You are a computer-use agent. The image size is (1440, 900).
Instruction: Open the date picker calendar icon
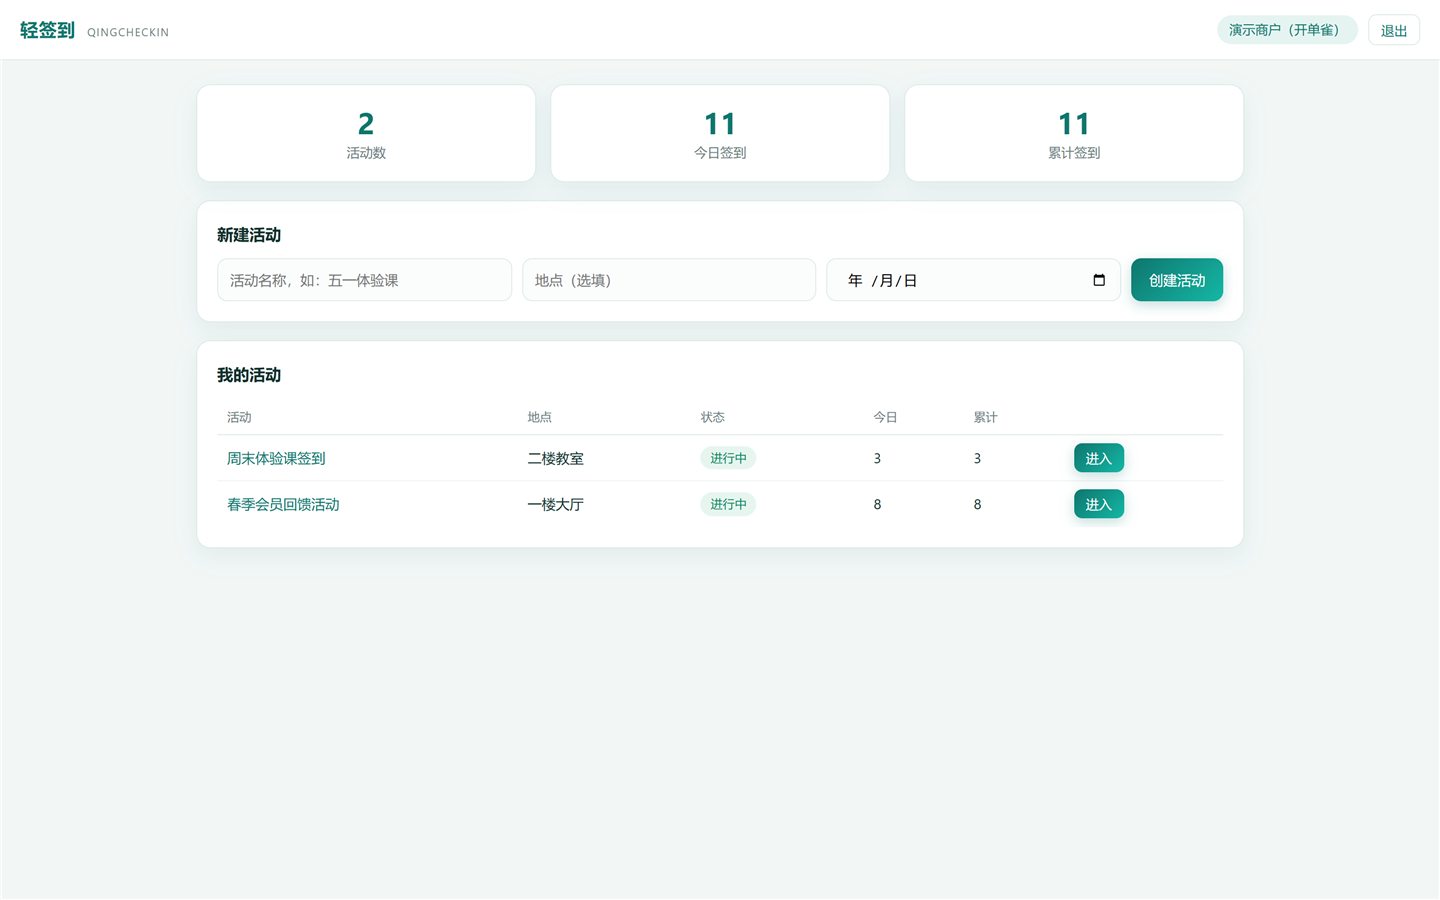pyautogui.click(x=1099, y=280)
